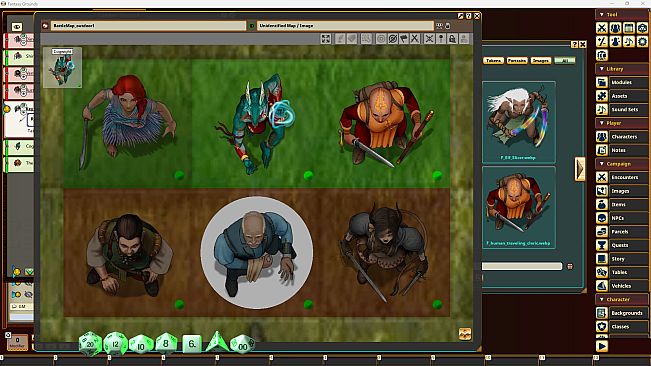Open the lone tool icon below modifiers icon

click(x=602, y=55)
